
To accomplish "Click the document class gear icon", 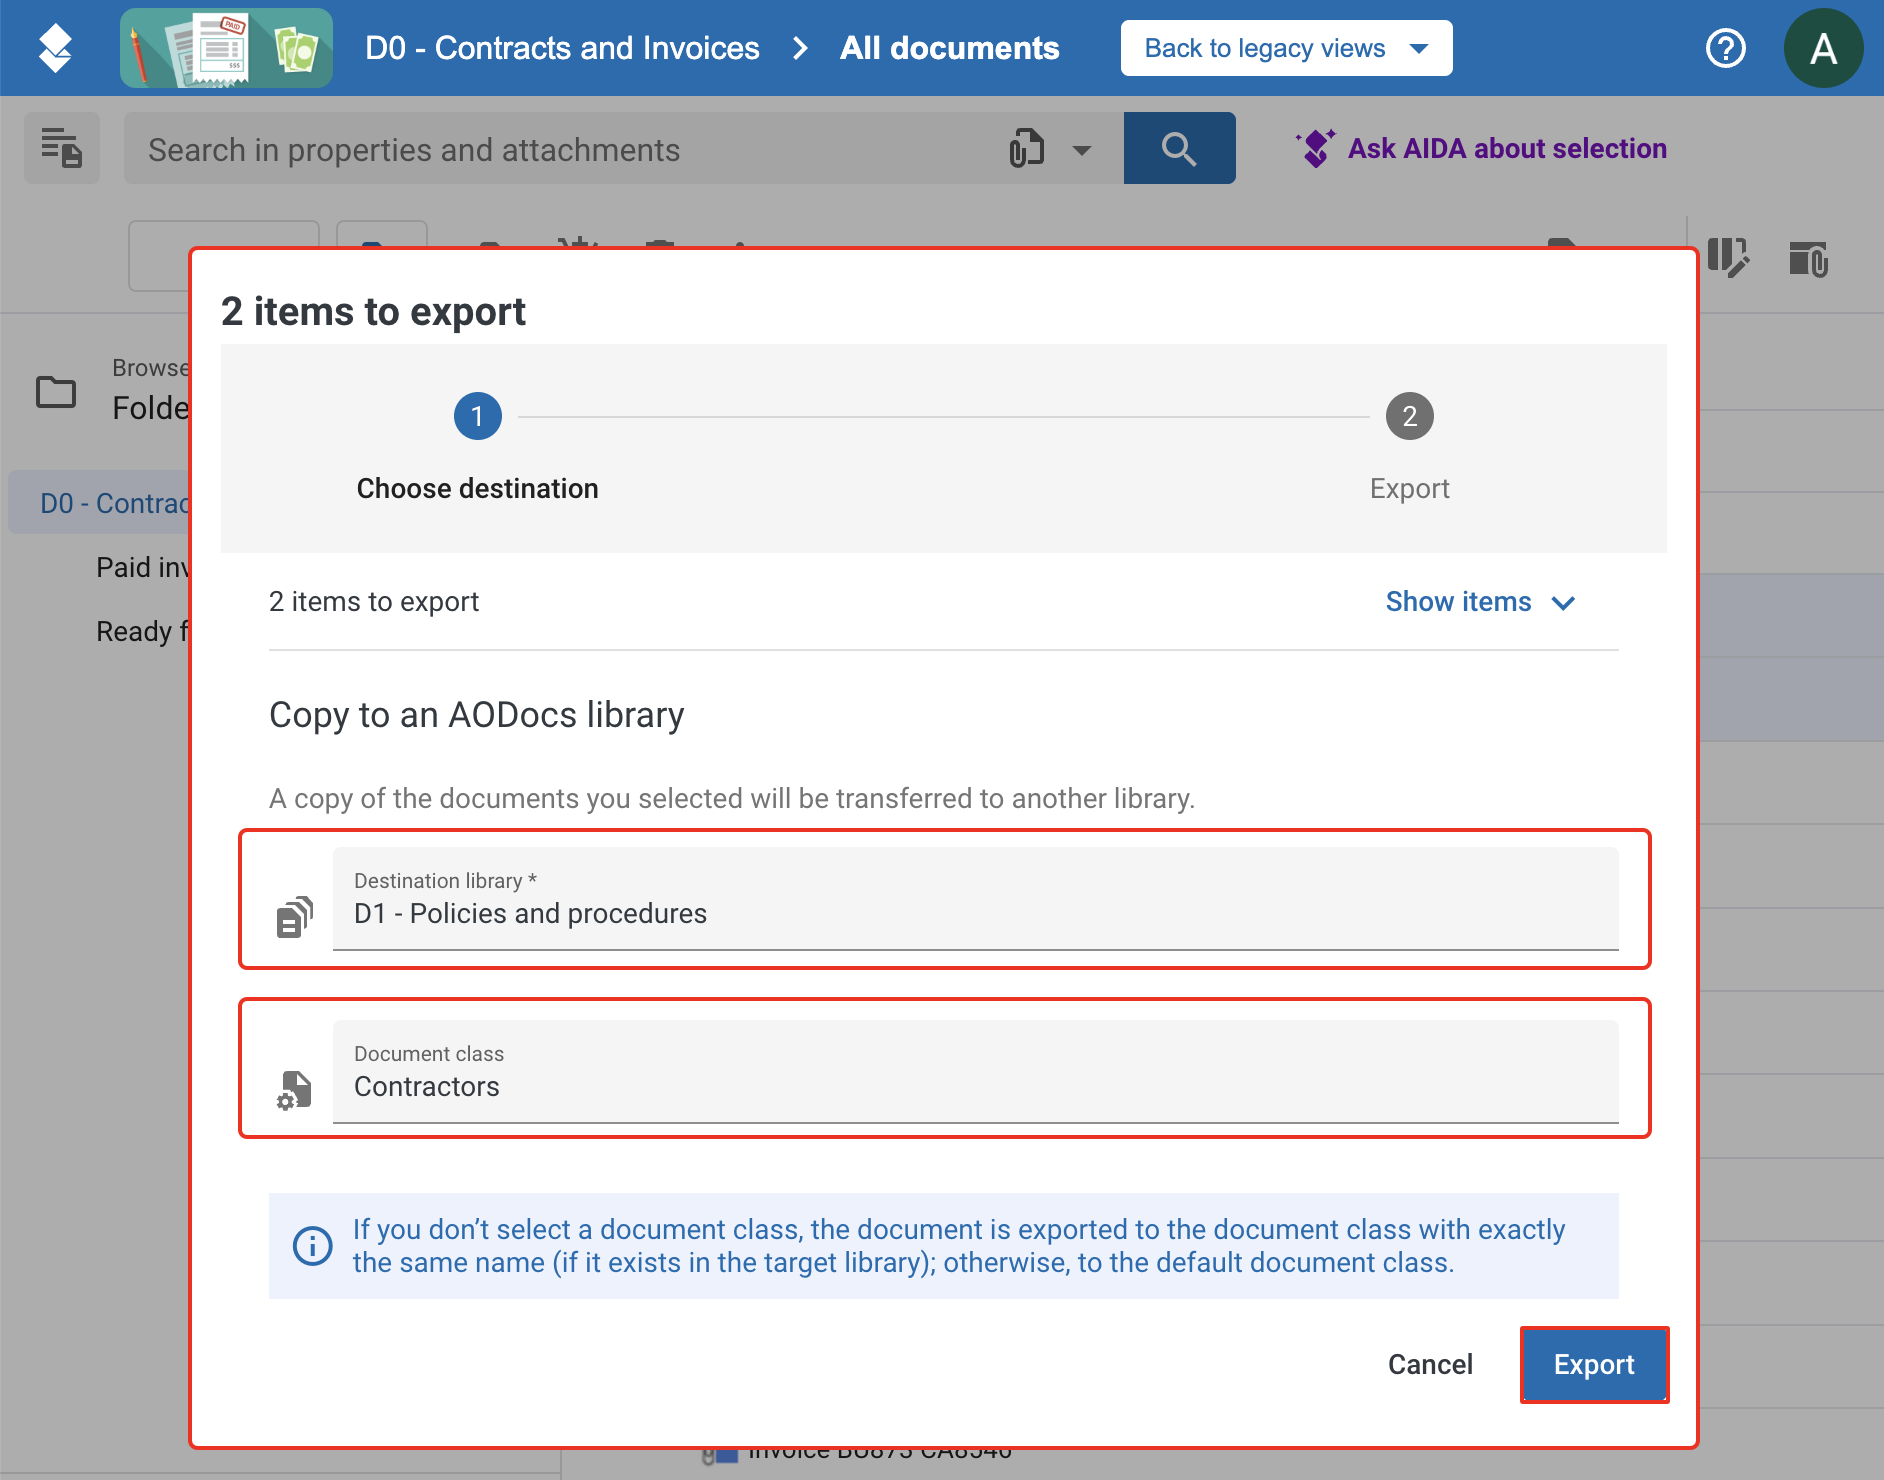I will (x=294, y=1090).
